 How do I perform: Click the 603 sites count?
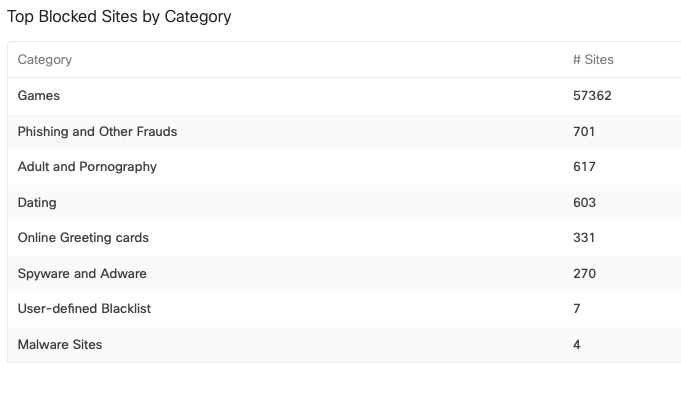pos(584,202)
